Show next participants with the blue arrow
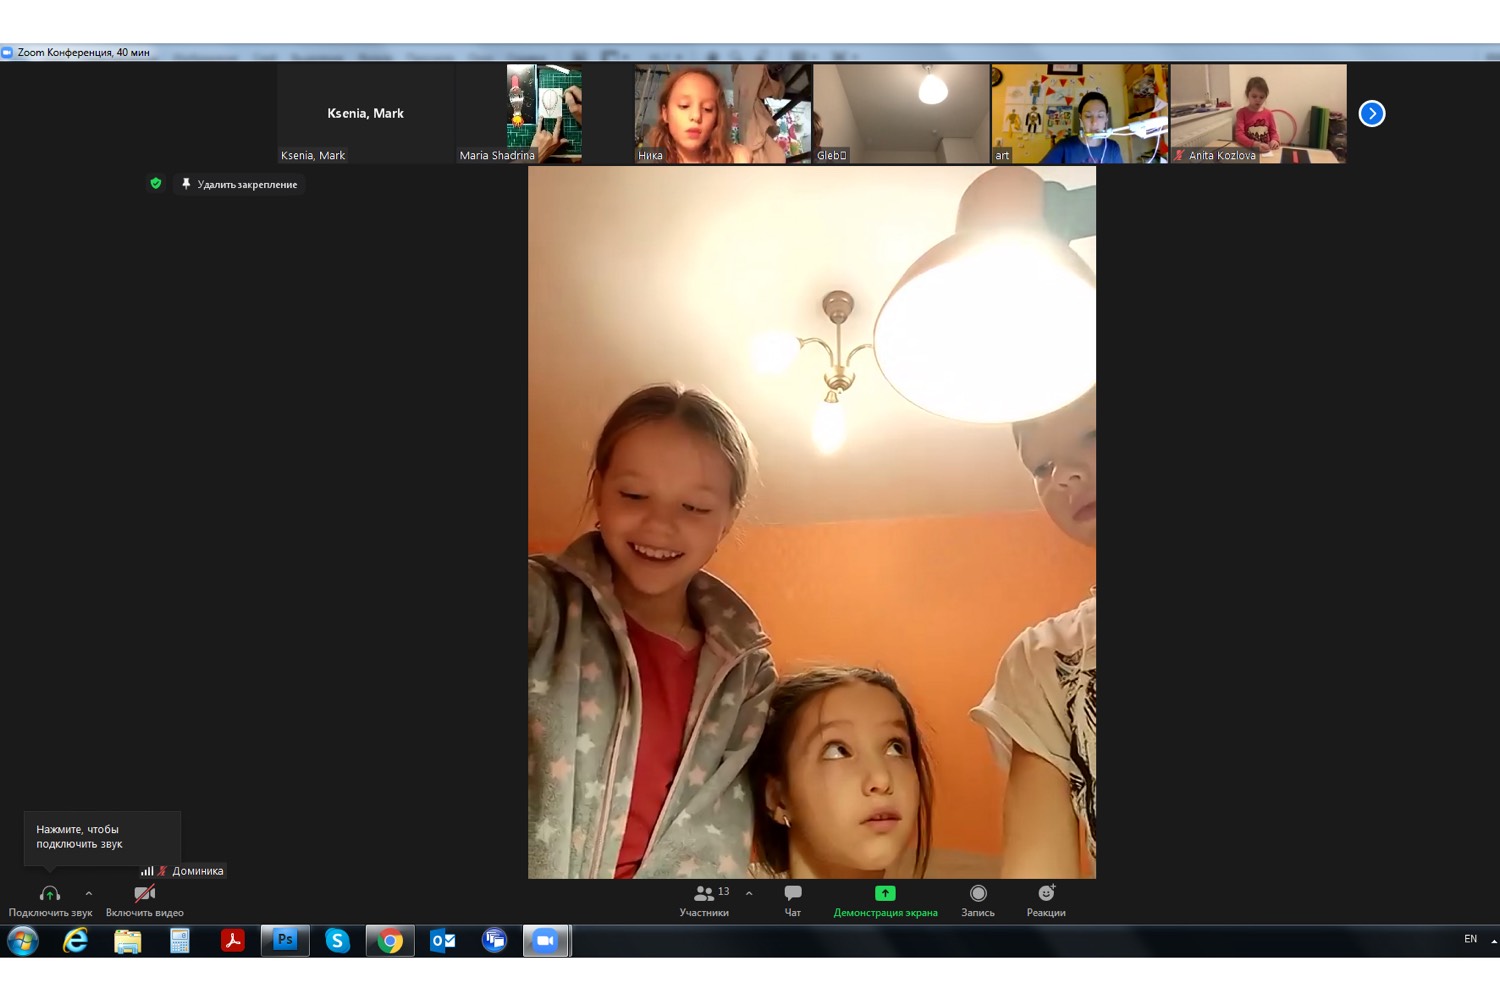 [x=1372, y=114]
